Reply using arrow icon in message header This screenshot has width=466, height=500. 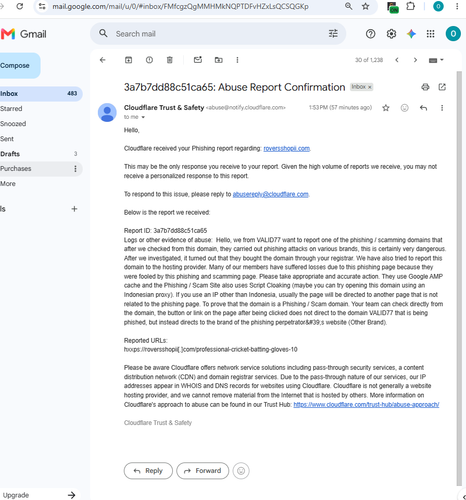click(x=423, y=108)
